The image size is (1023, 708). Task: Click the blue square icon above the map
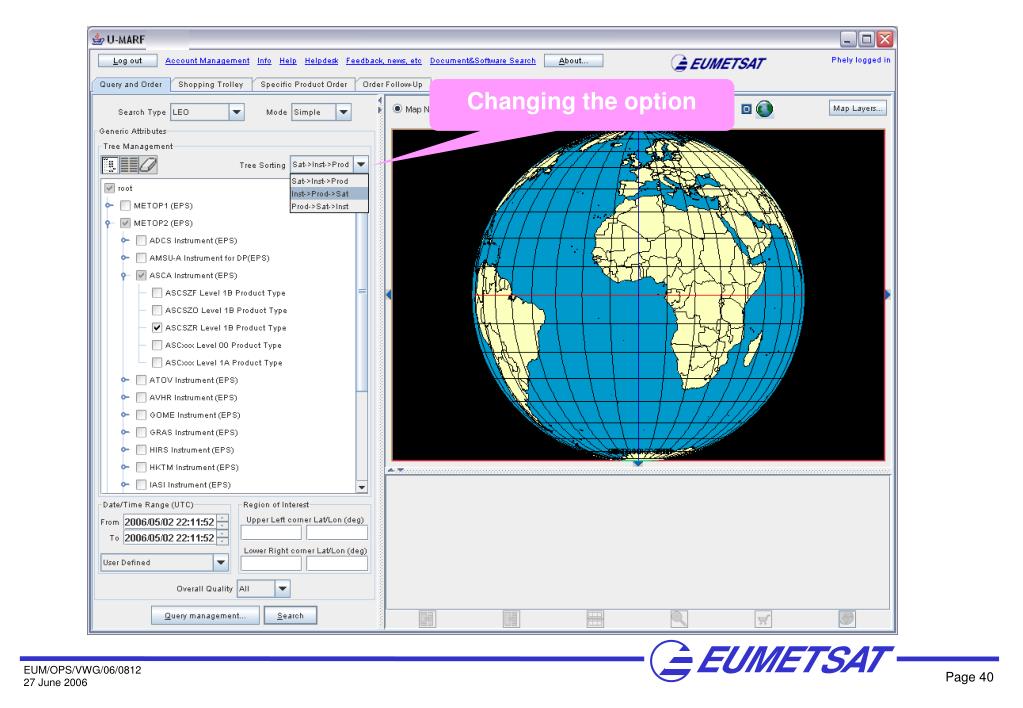(x=746, y=109)
